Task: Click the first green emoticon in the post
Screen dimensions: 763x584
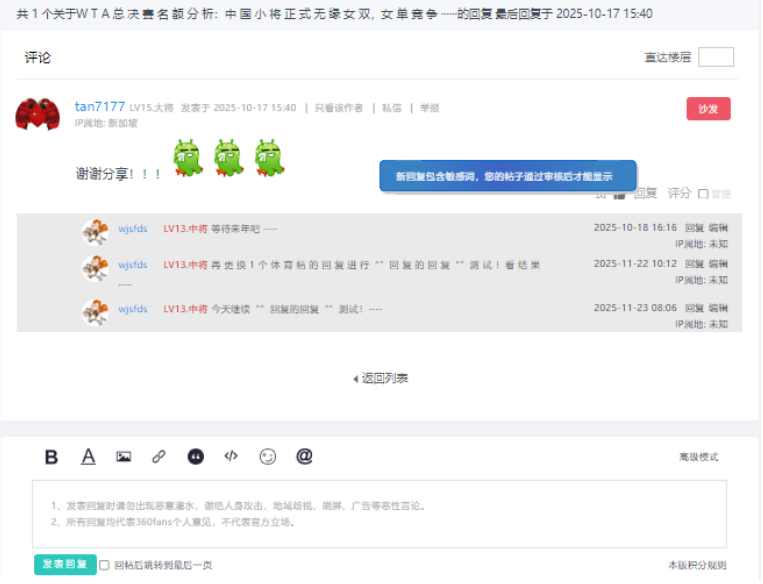Action: 188,158
